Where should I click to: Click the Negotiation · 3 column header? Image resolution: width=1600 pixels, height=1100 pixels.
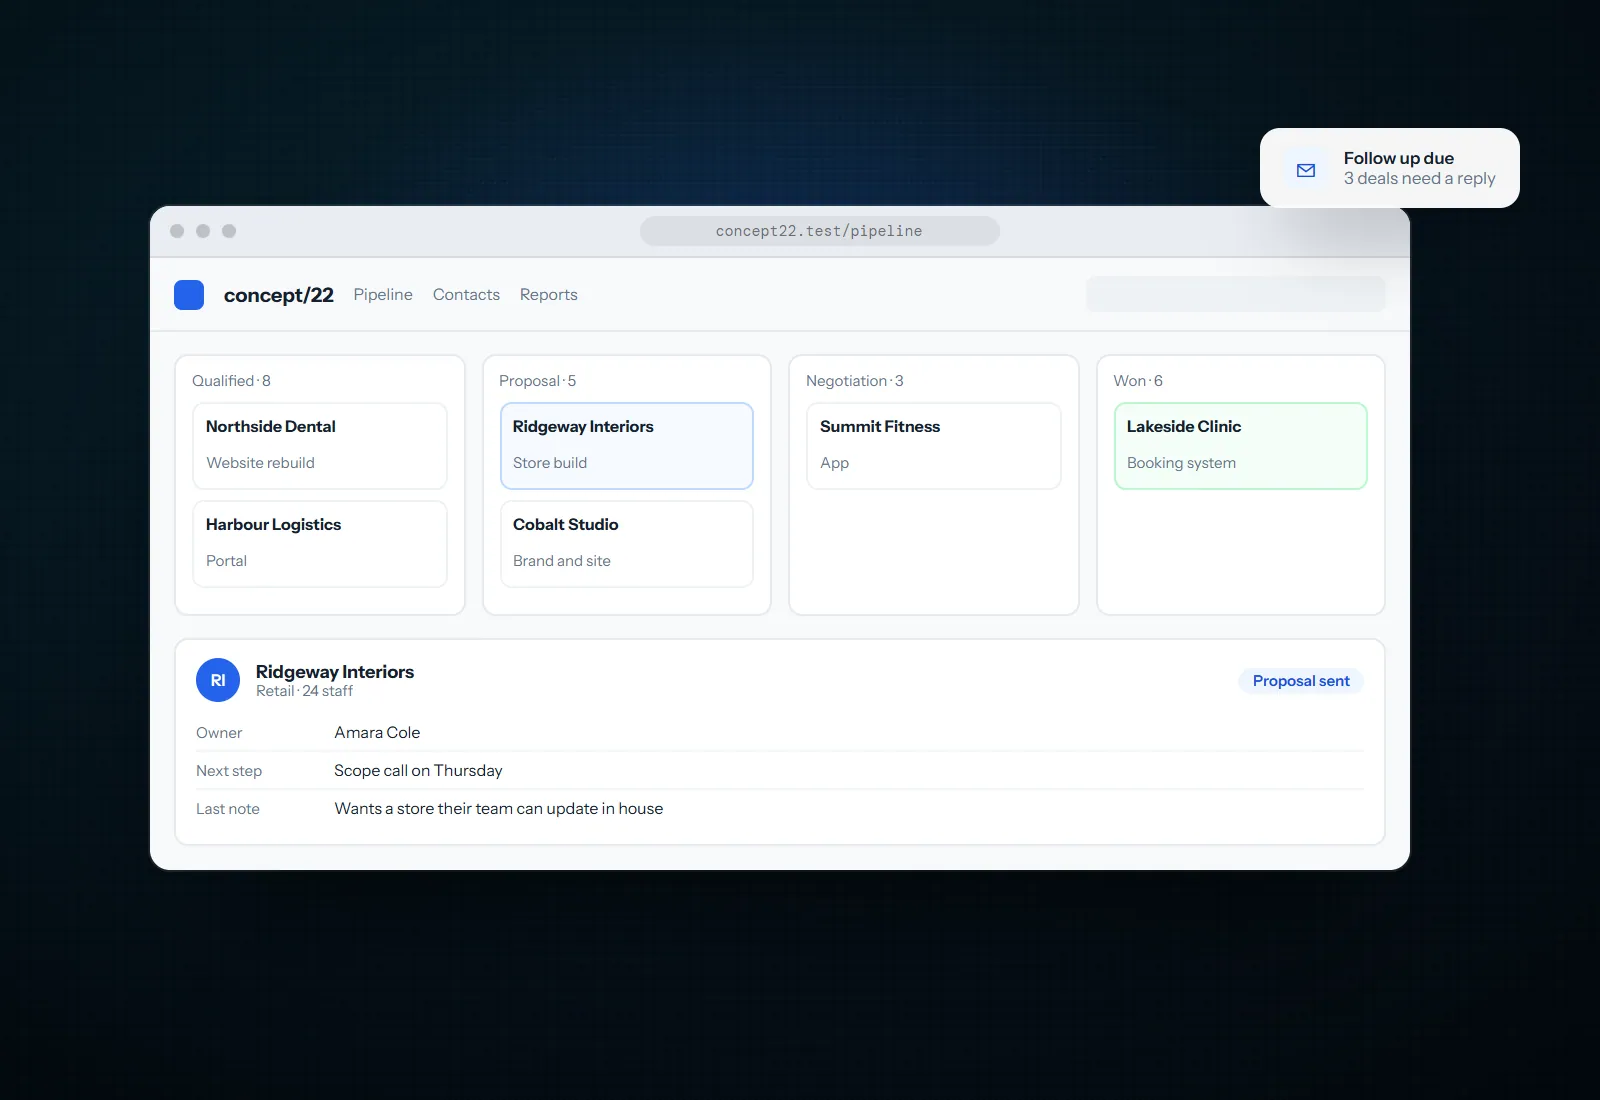(x=855, y=381)
